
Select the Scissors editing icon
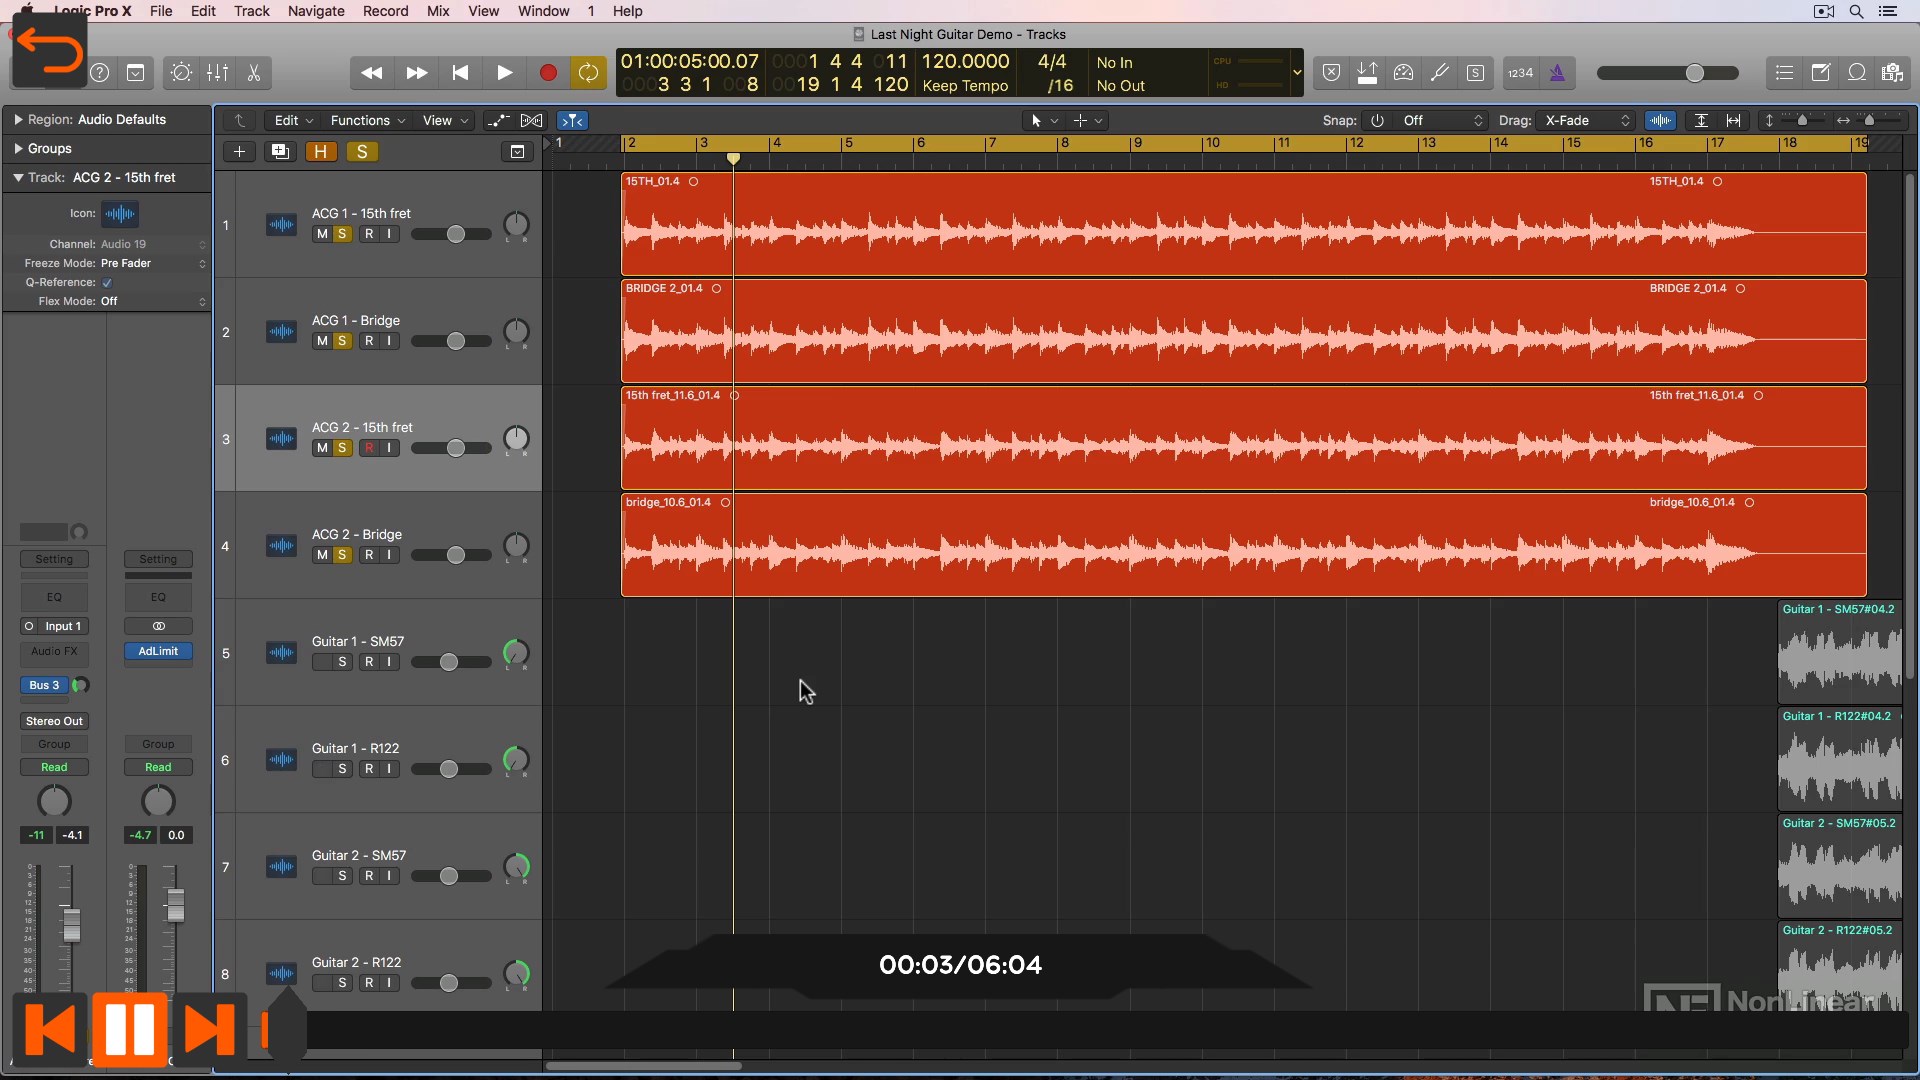(254, 73)
